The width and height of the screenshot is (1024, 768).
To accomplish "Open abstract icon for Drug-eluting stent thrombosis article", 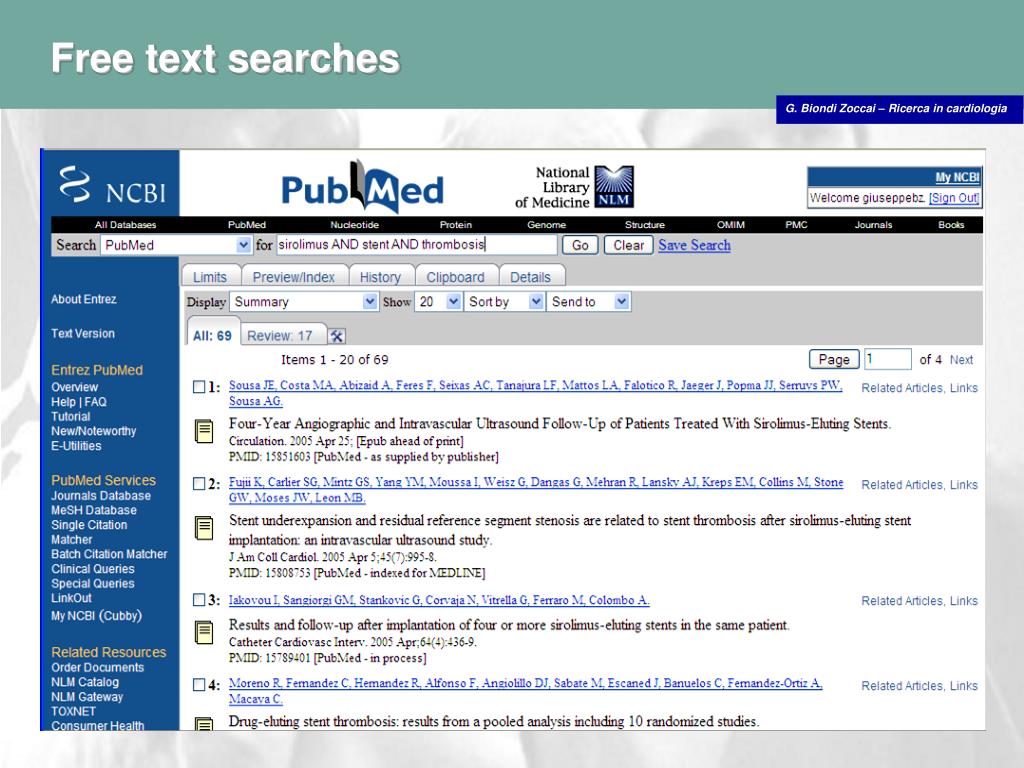I will pyautogui.click(x=204, y=724).
